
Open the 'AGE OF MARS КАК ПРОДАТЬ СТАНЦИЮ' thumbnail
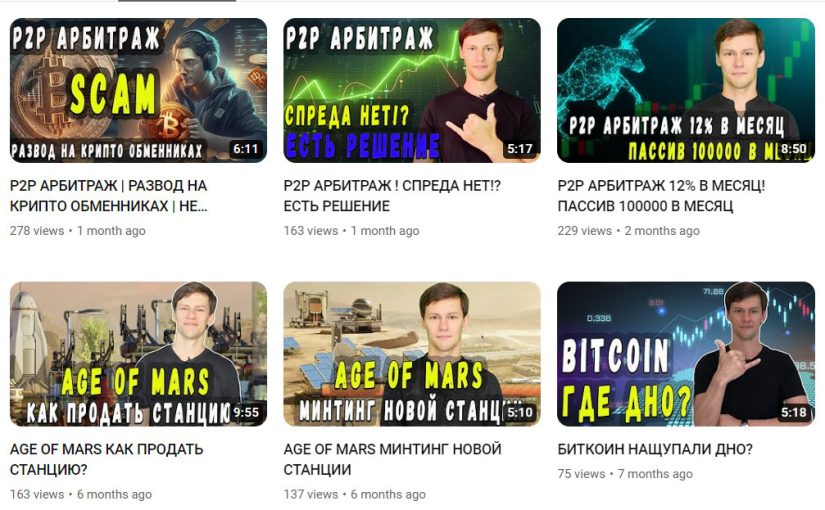[x=138, y=354]
